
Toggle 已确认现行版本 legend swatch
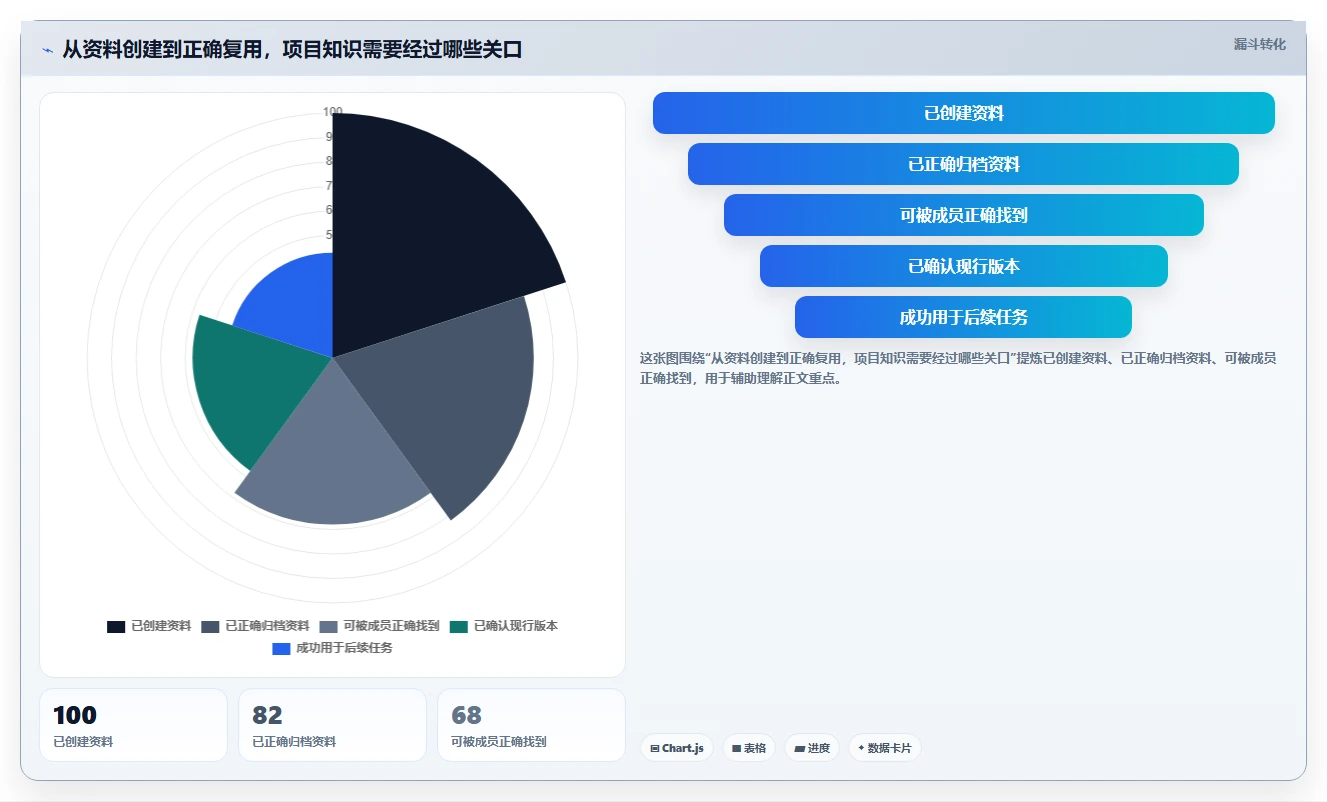pyautogui.click(x=459, y=626)
